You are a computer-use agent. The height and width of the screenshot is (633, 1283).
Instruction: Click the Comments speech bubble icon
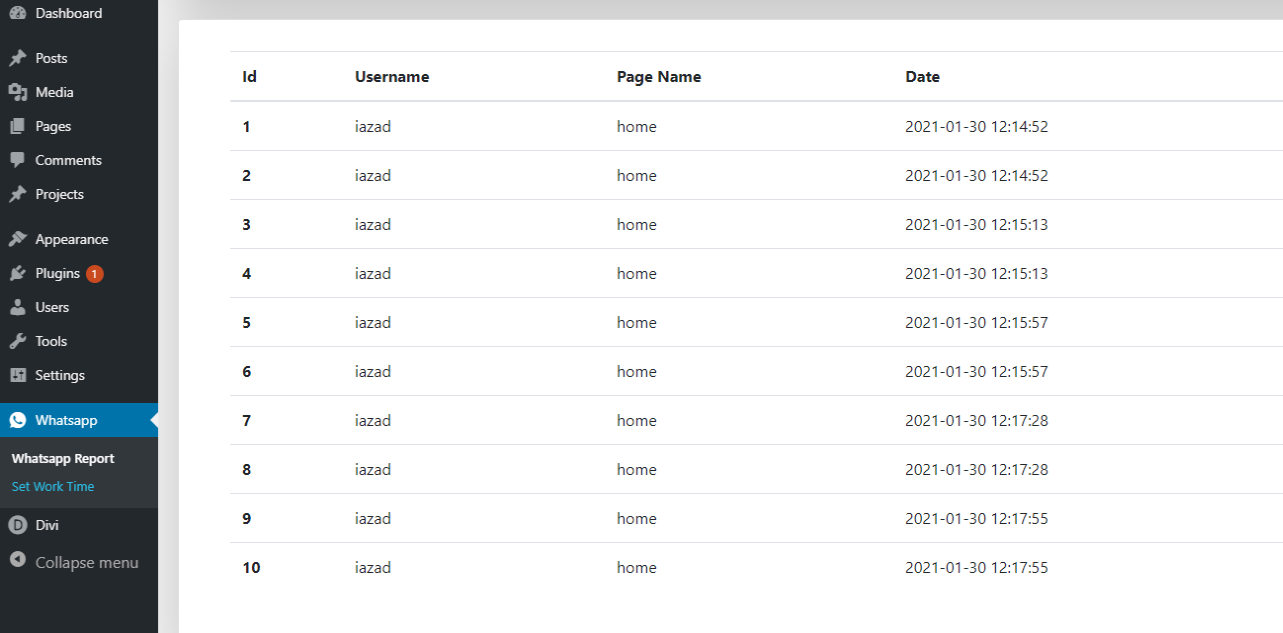[17, 160]
